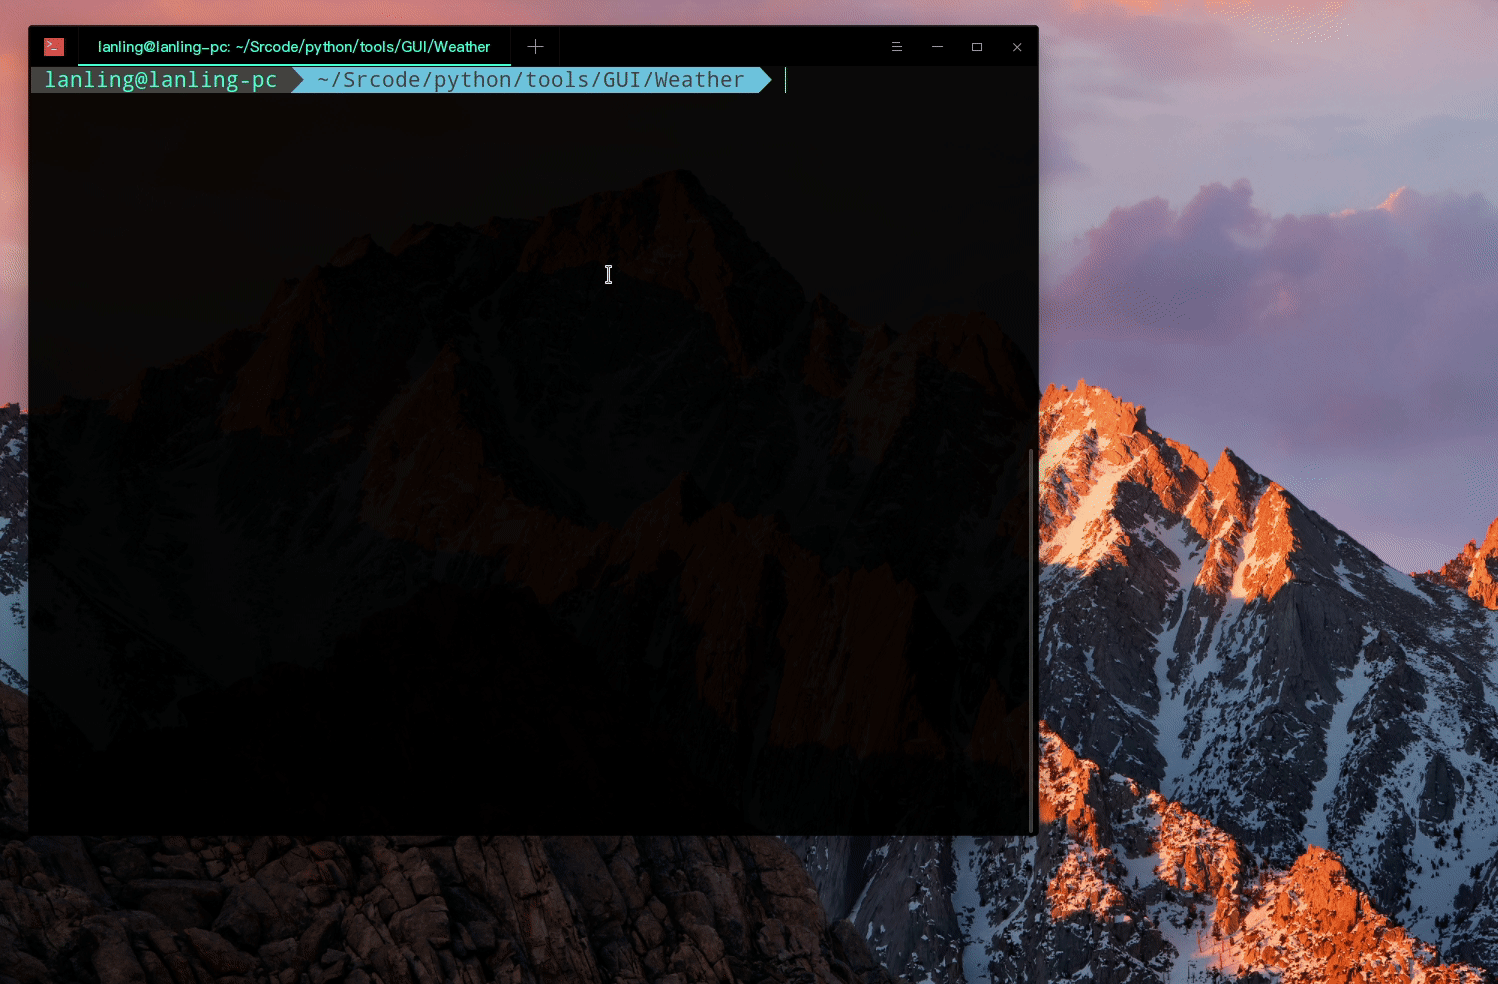This screenshot has height=984, width=1498.
Task: Click the blank terminal output area
Action: [x=500, y=500]
